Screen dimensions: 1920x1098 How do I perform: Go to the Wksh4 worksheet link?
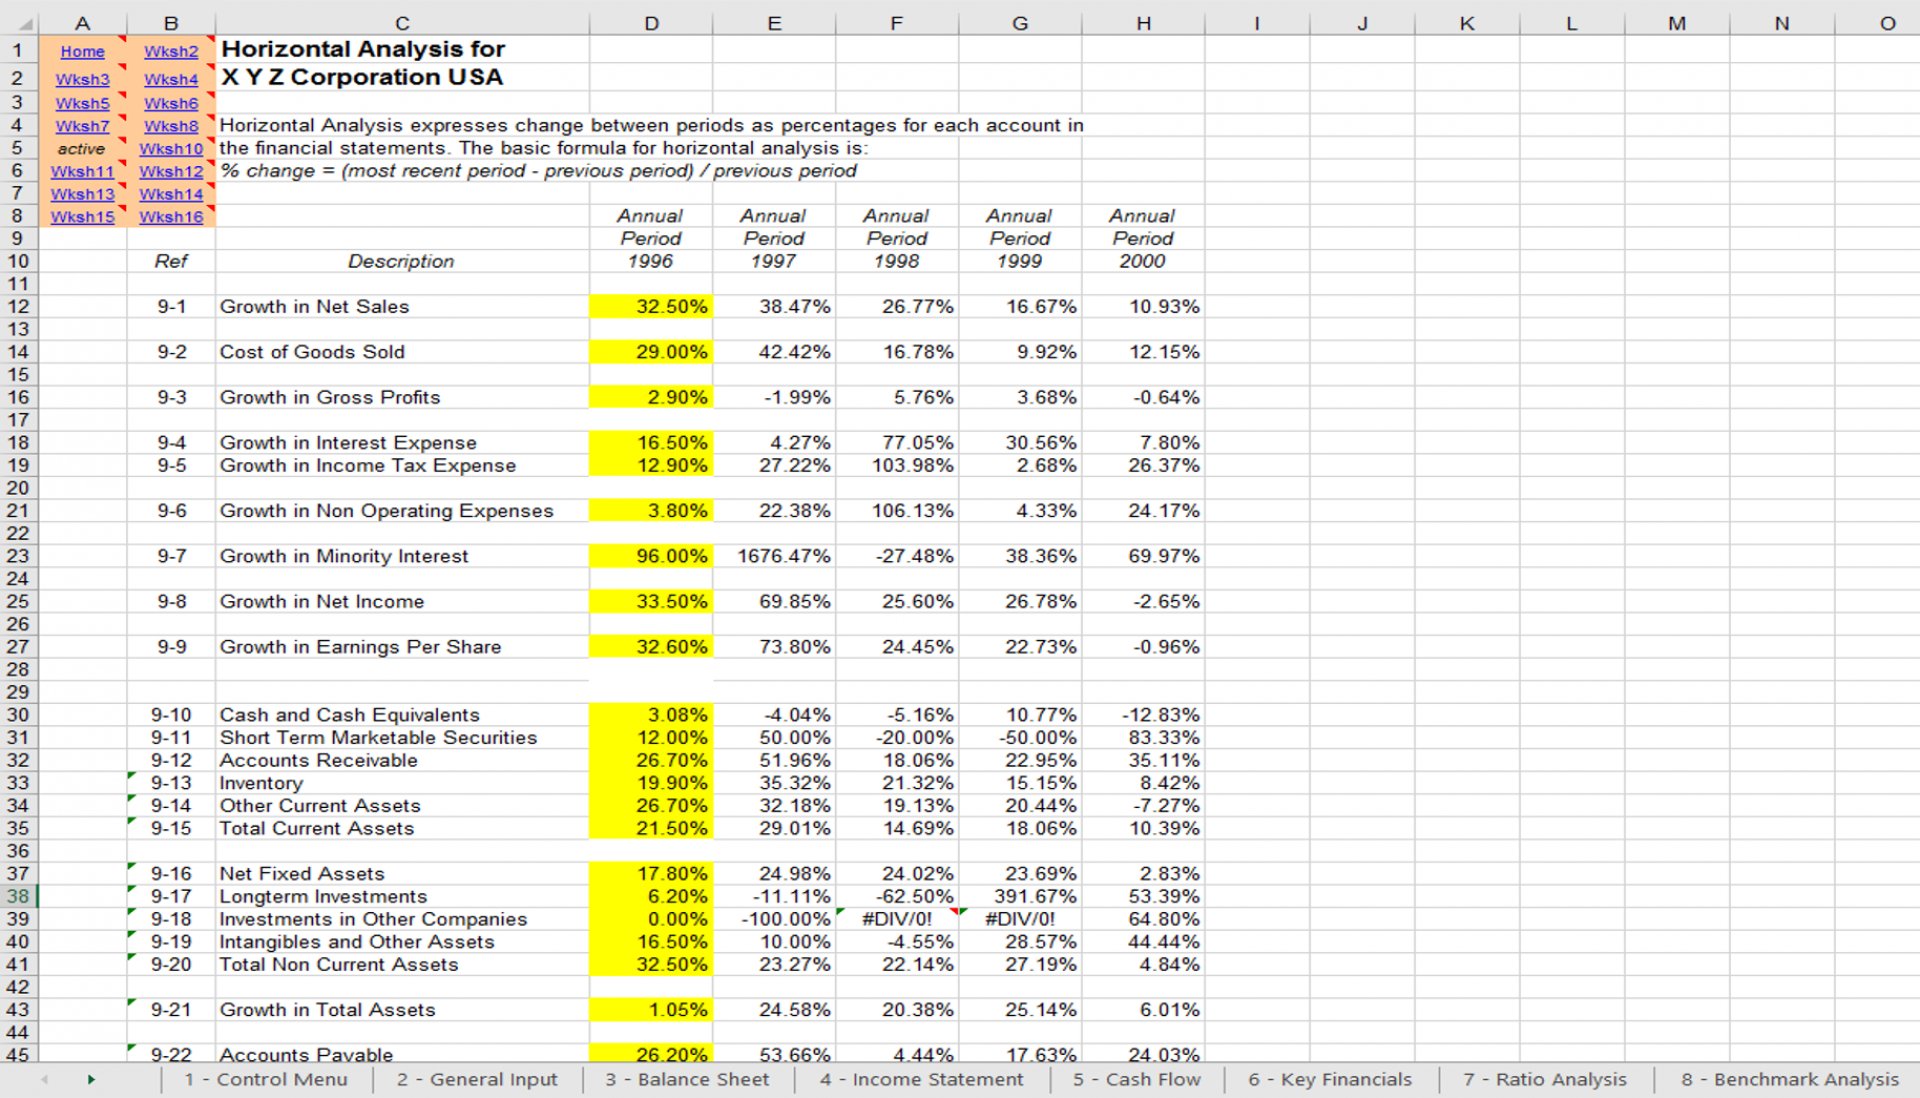[x=171, y=79]
